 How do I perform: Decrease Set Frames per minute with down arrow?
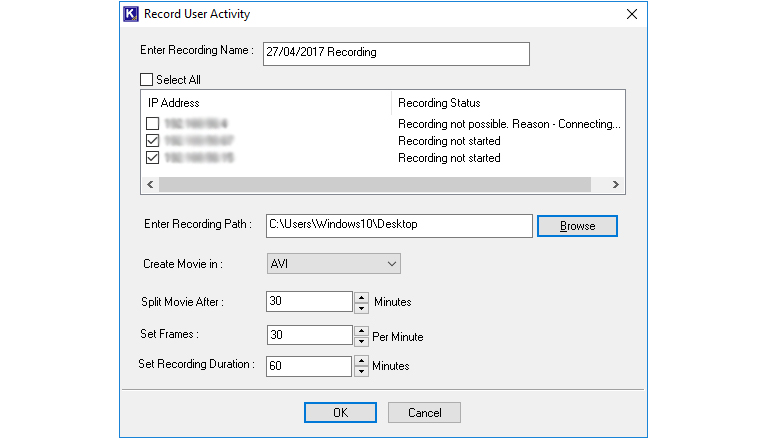[361, 341]
